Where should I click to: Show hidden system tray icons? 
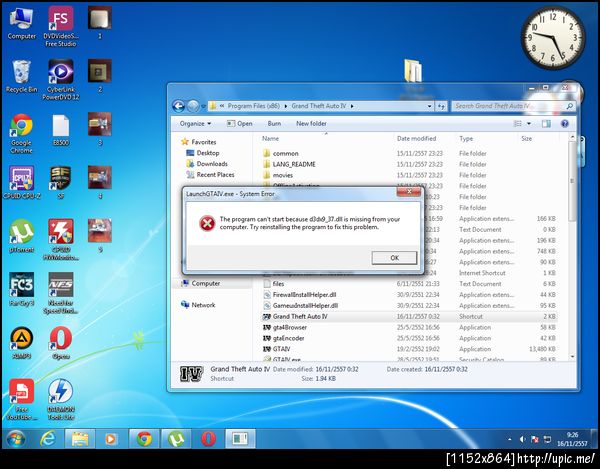pyautogui.click(x=510, y=440)
